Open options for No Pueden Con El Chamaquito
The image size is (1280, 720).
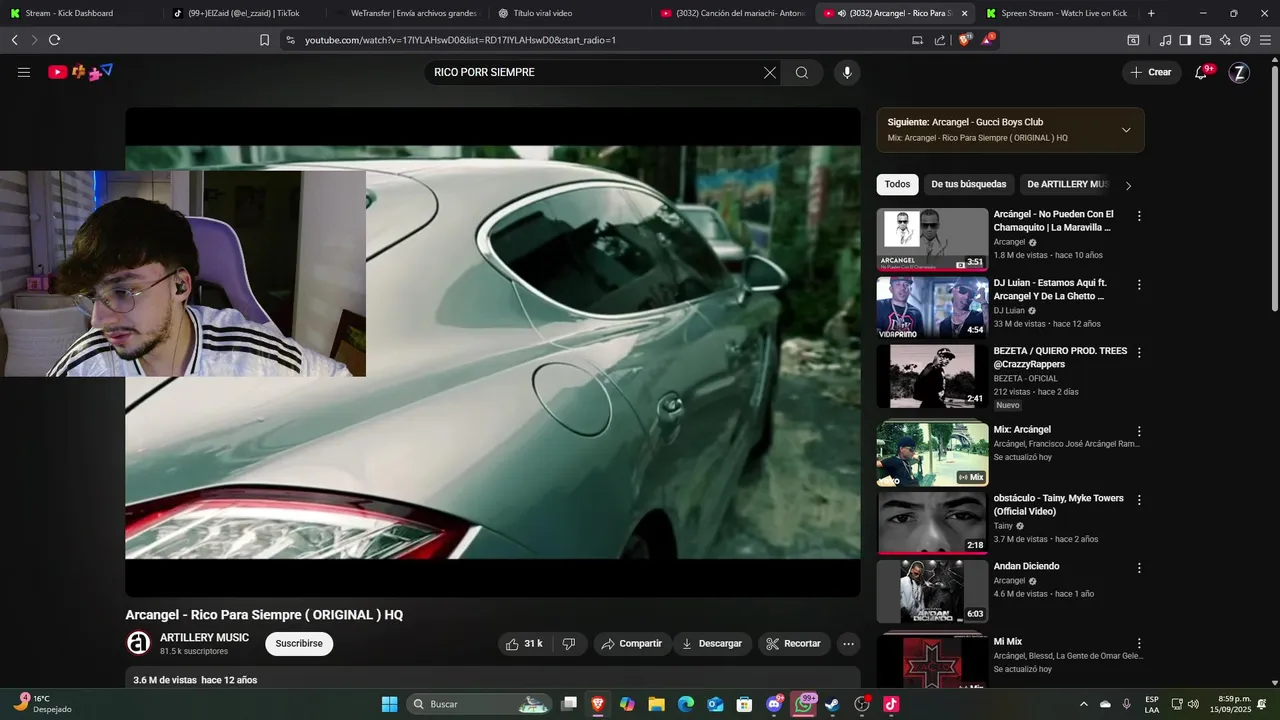pyautogui.click(x=1139, y=216)
